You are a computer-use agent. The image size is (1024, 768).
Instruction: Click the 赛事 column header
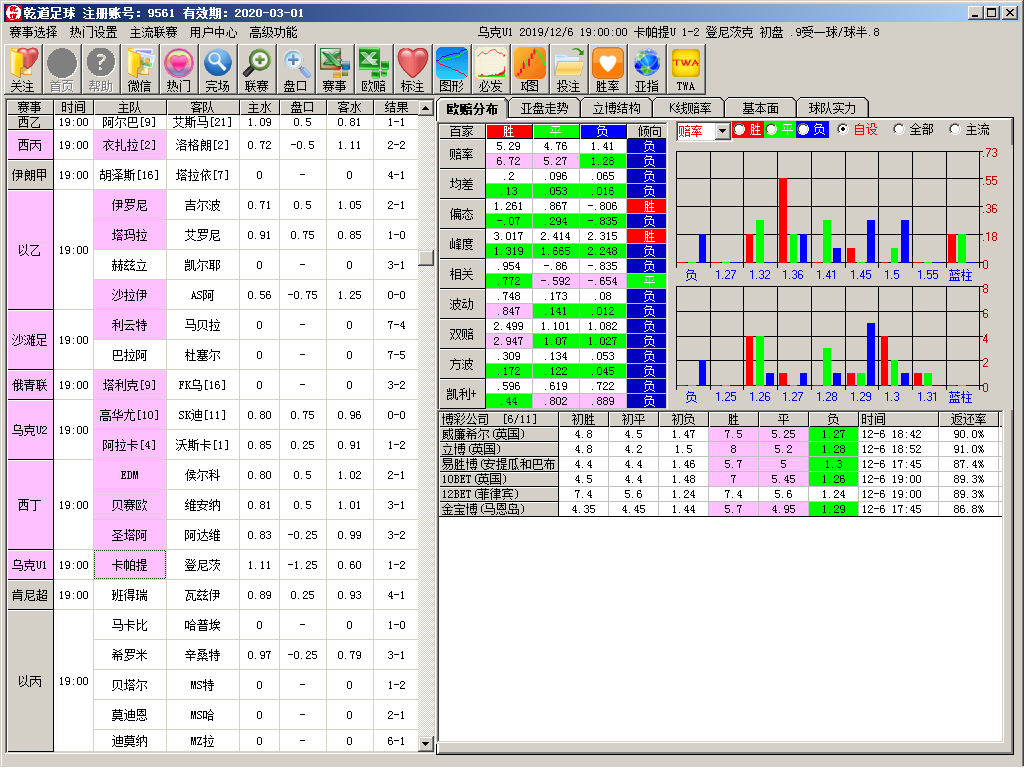[x=29, y=107]
